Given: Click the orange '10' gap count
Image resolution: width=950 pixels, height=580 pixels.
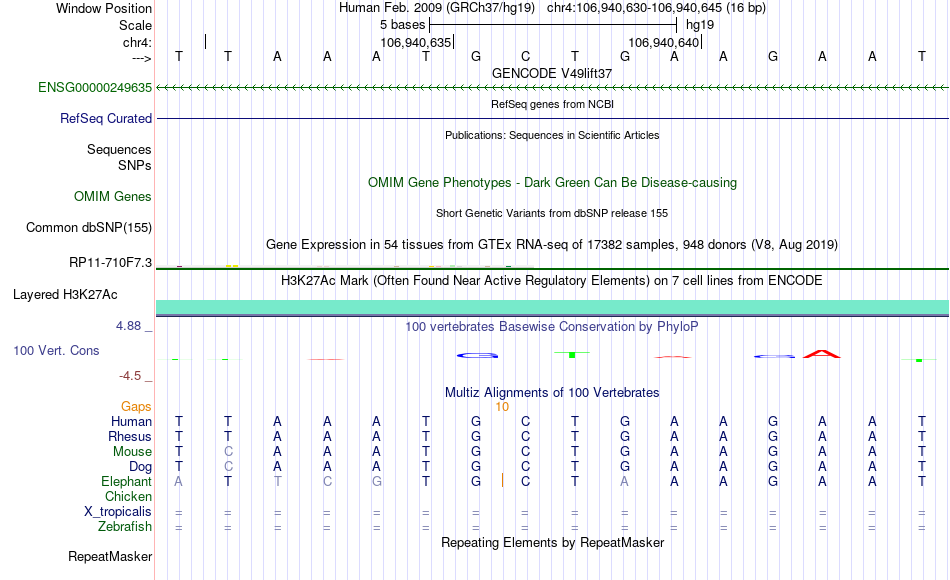Looking at the screenshot, I should (x=502, y=407).
